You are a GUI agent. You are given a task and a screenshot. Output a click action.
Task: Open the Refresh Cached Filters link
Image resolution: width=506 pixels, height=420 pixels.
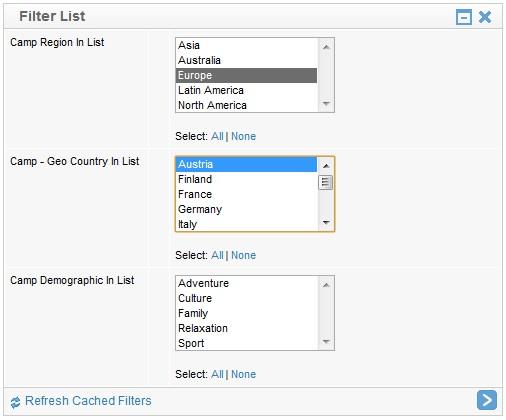[x=88, y=401]
